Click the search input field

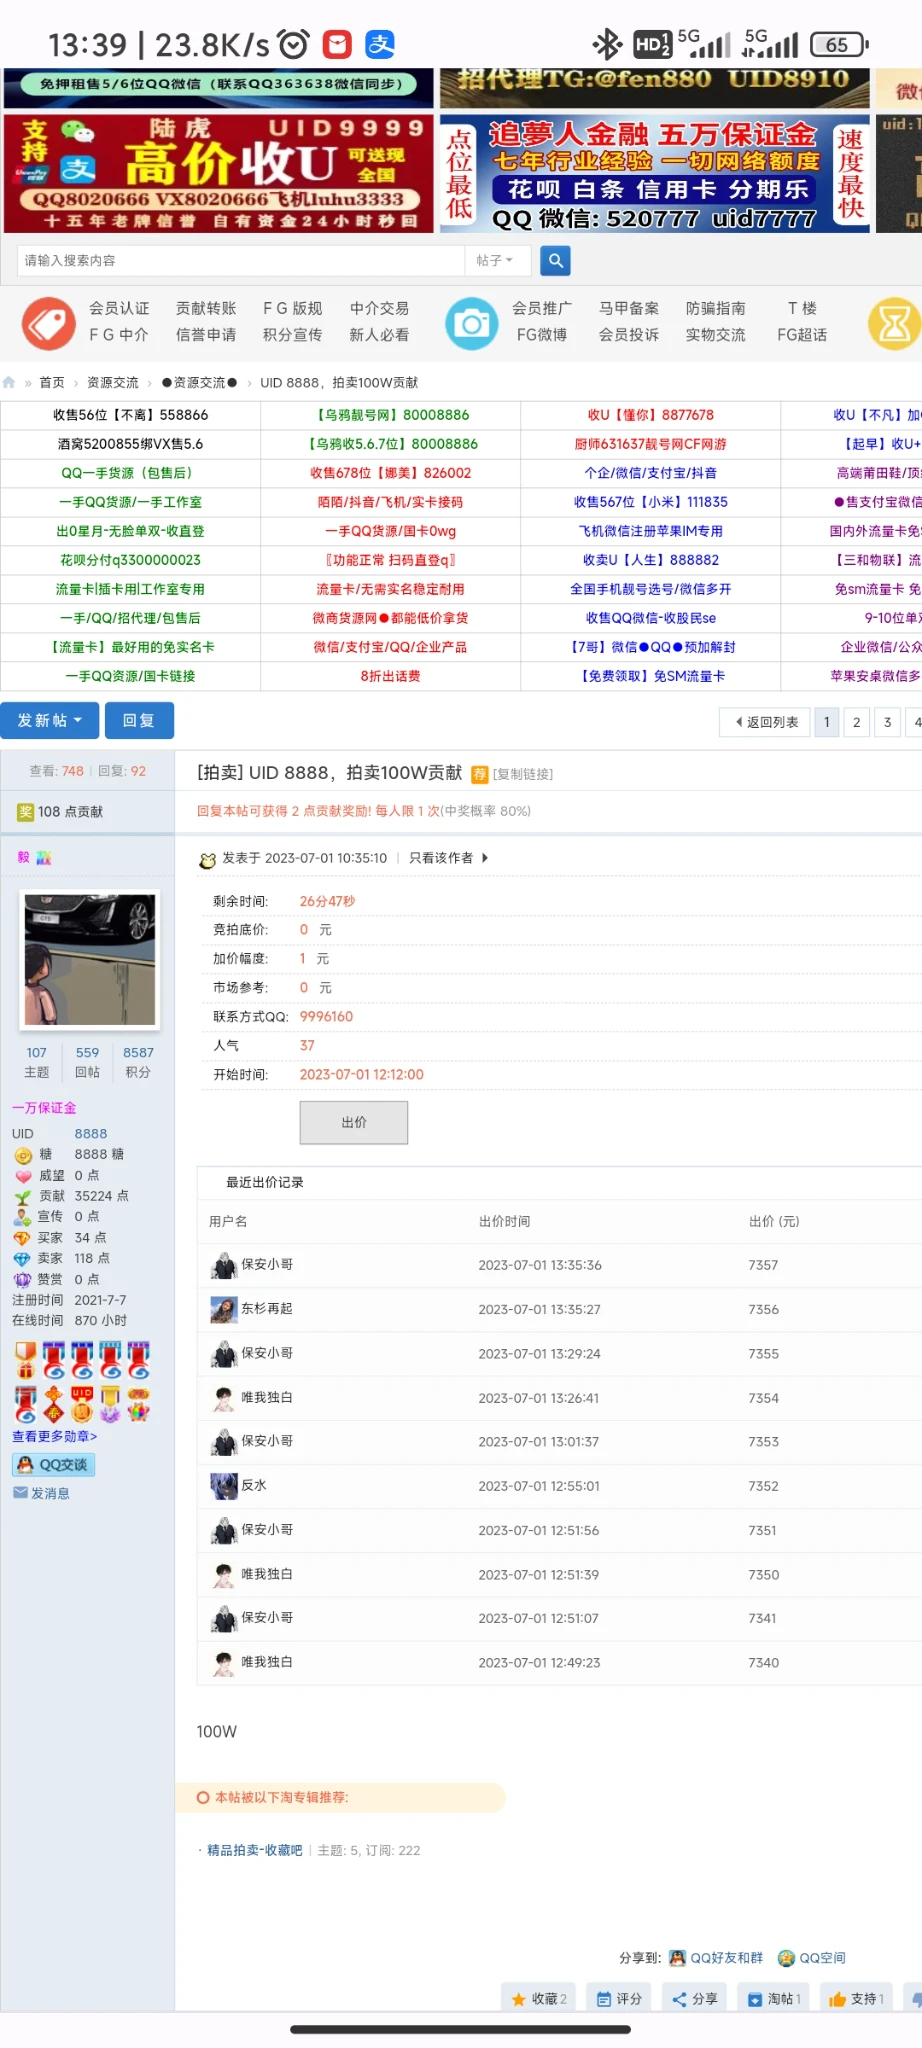(x=240, y=261)
